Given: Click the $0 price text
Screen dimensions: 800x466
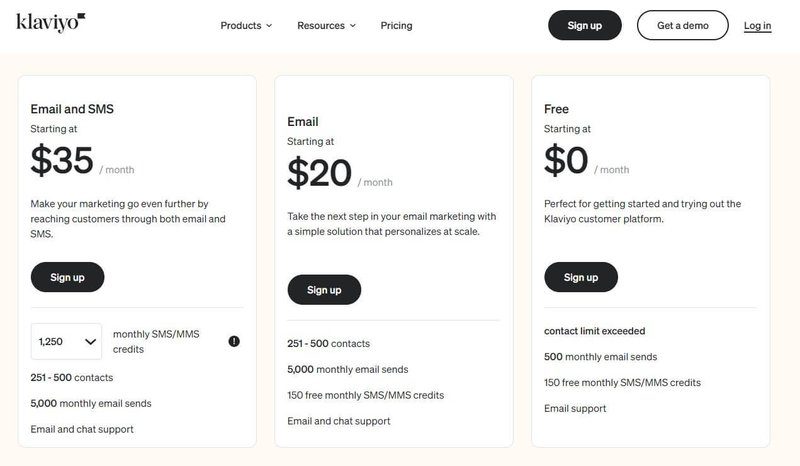Looking at the screenshot, I should [x=566, y=160].
